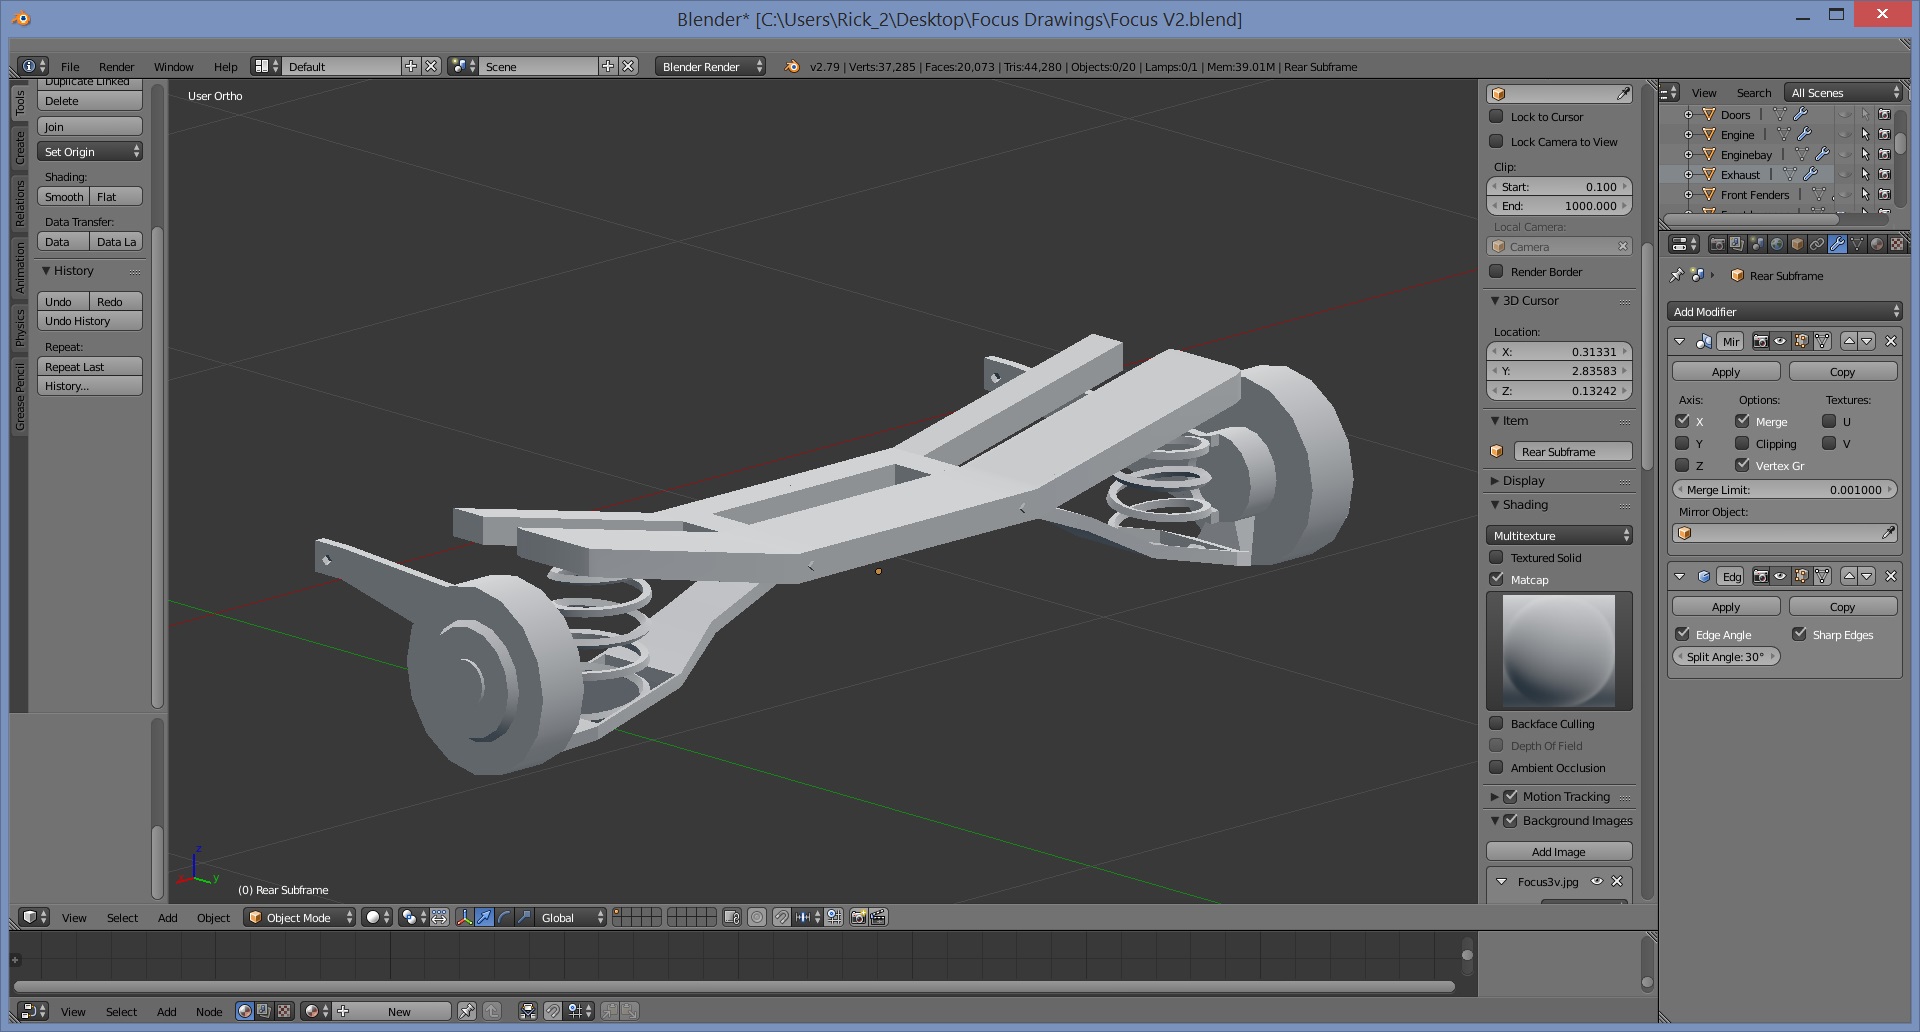Select the translate manipulator arrow icon
Image resolution: width=1920 pixels, height=1032 pixels.
pyautogui.click(x=484, y=917)
